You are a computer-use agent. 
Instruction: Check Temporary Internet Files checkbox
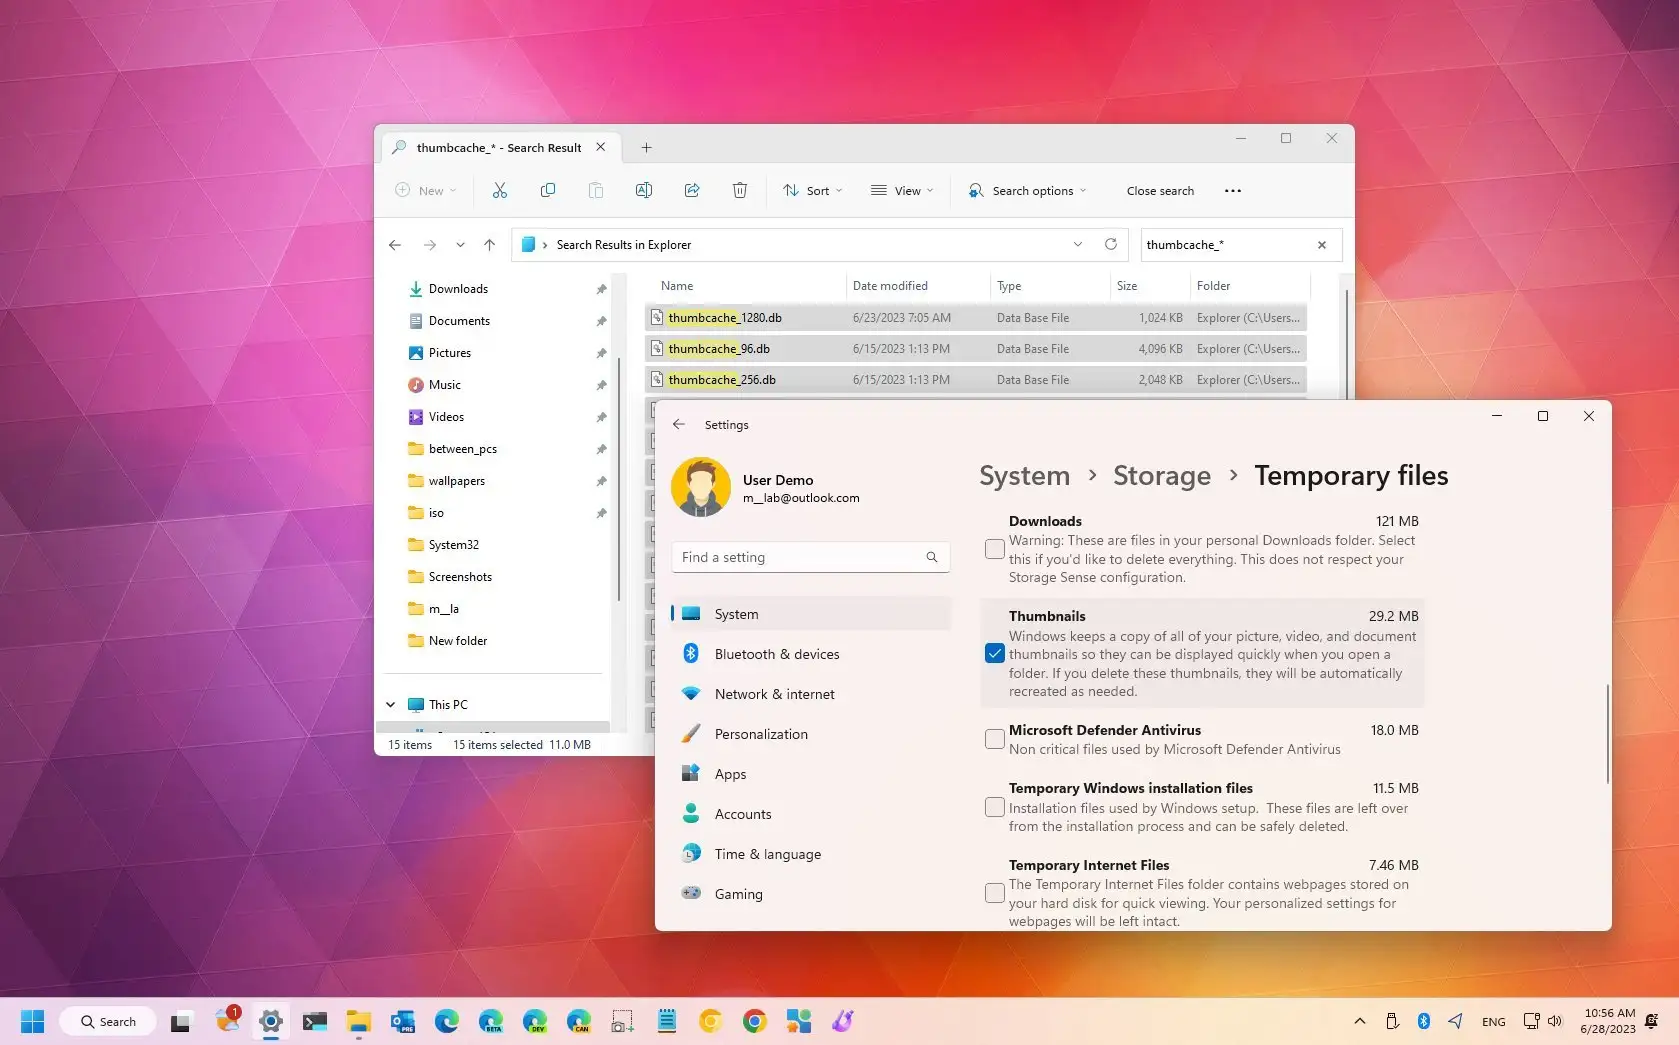tap(995, 893)
